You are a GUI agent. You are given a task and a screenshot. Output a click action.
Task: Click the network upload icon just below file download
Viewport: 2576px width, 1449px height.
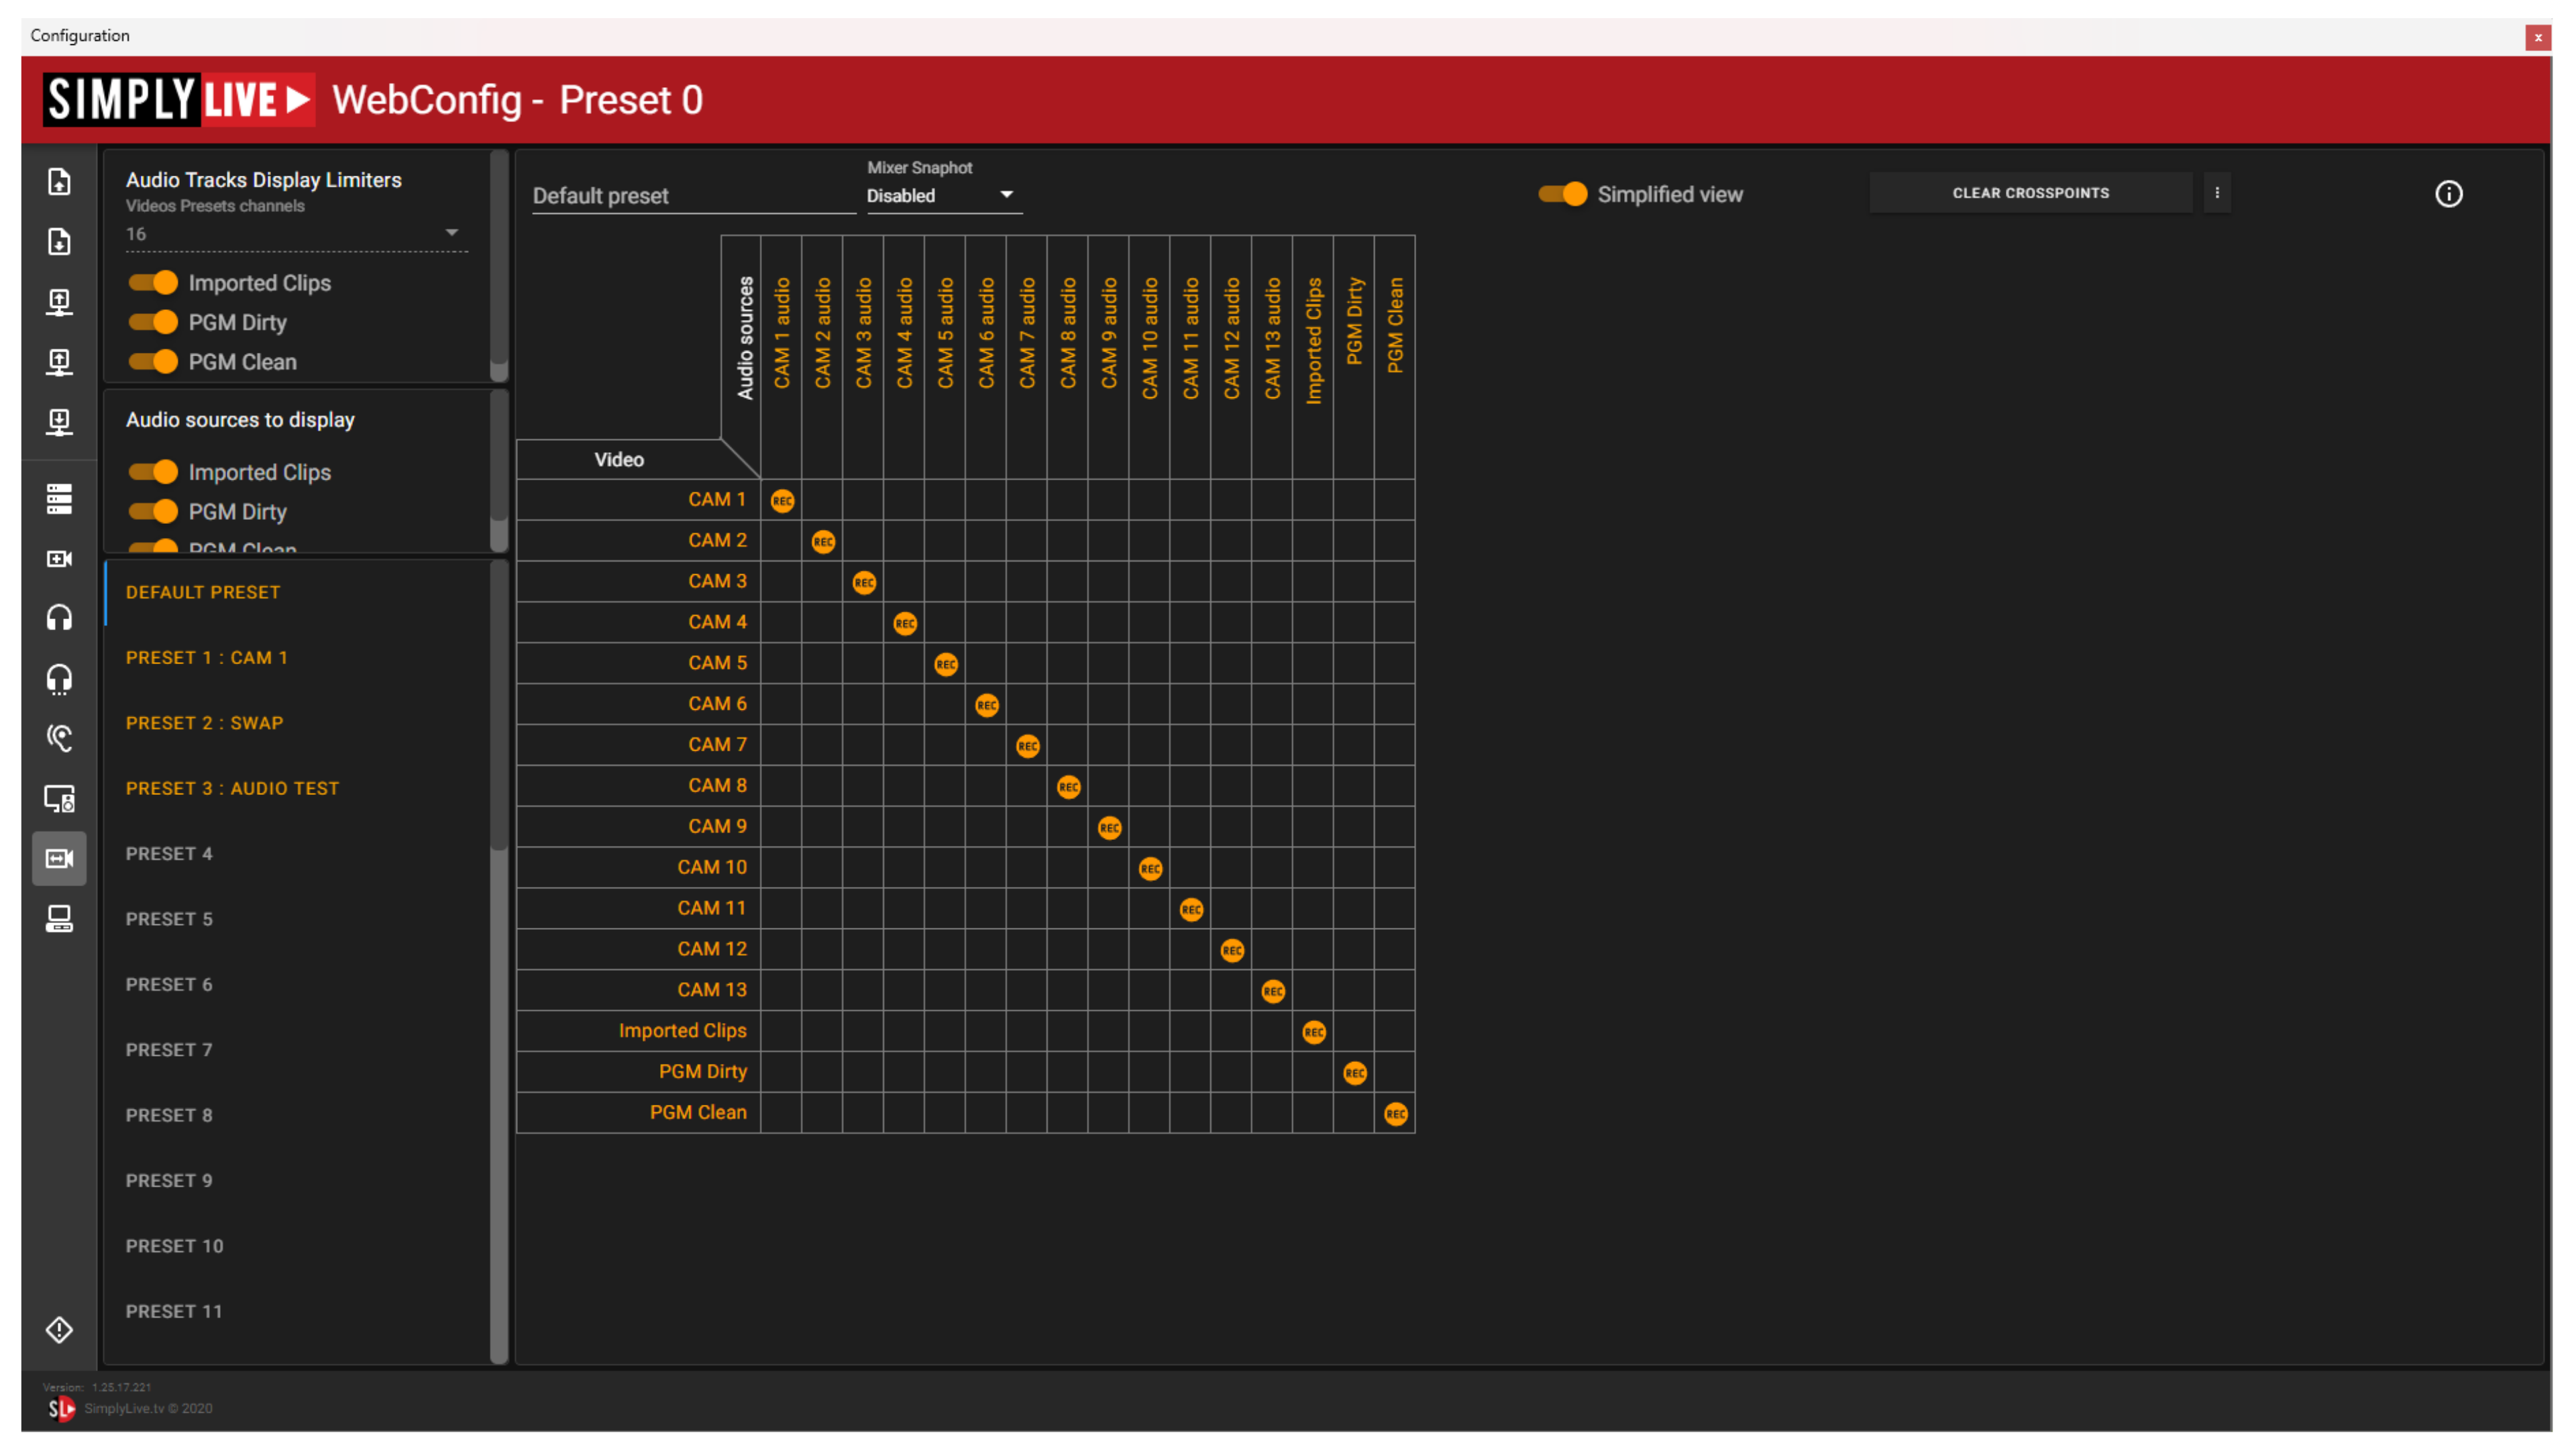click(59, 302)
